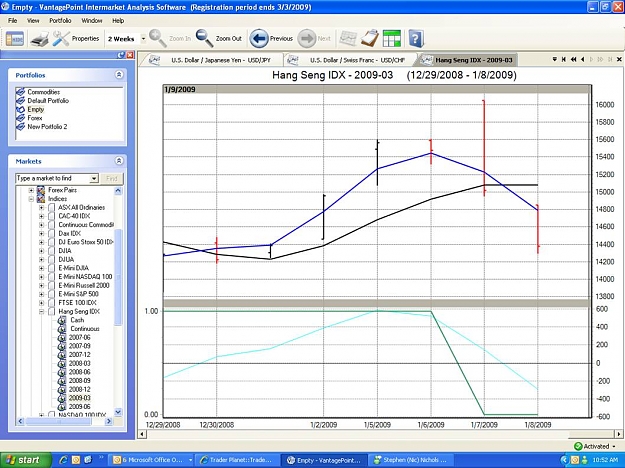This screenshot has height=468, width=625.
Task: Open the File menu
Action: tap(12, 21)
